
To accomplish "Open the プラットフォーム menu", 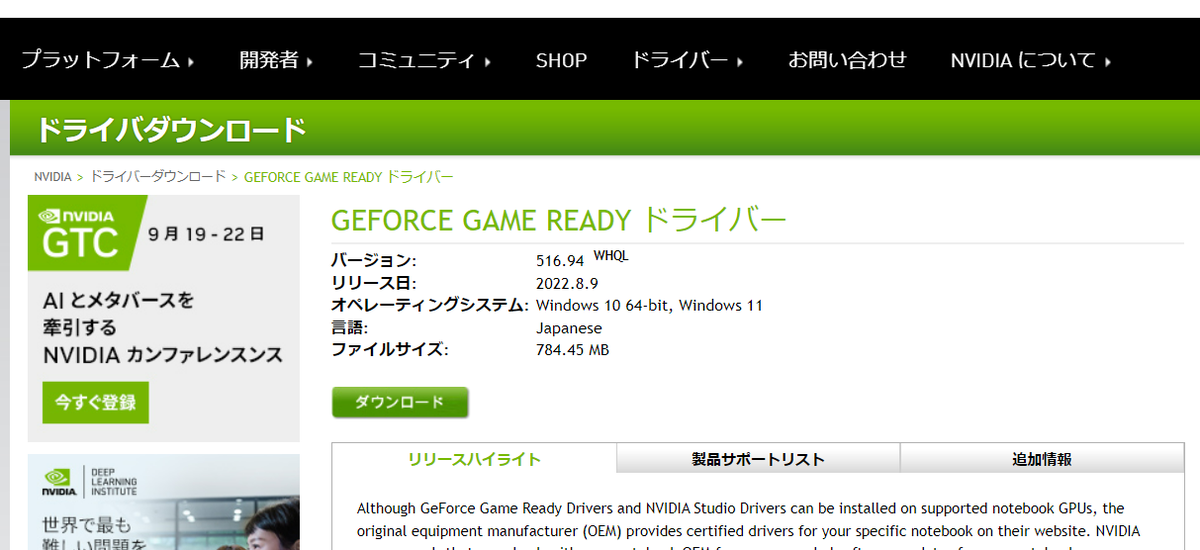I will [x=107, y=60].
